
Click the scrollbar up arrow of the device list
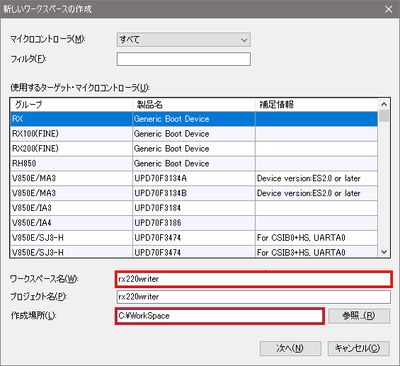click(384, 104)
